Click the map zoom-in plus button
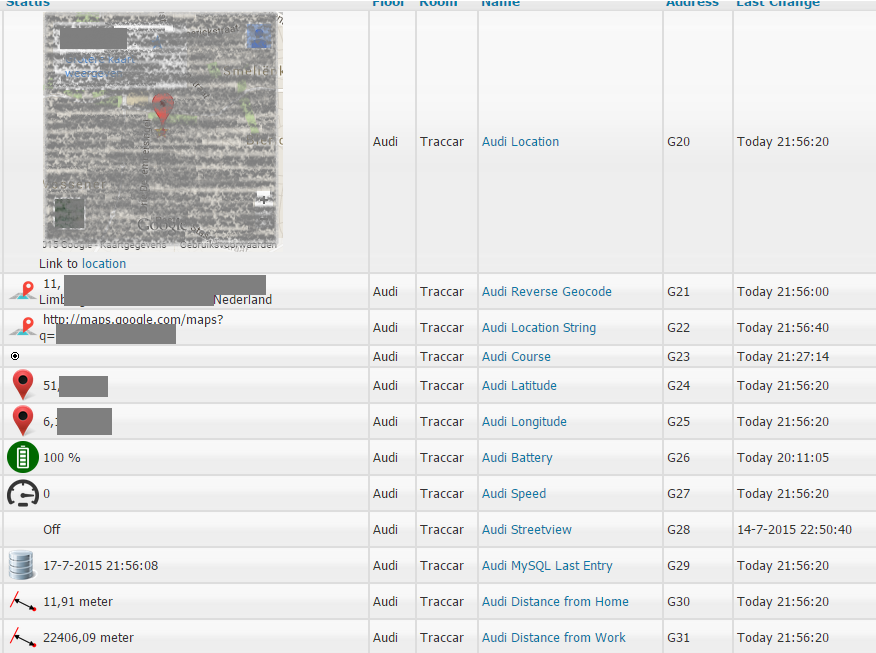This screenshot has height=653, width=876. click(x=263, y=199)
